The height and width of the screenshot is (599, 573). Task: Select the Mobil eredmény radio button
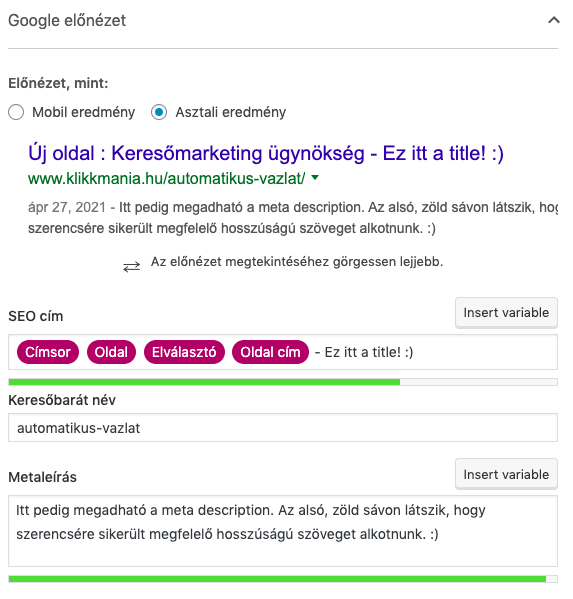16,112
